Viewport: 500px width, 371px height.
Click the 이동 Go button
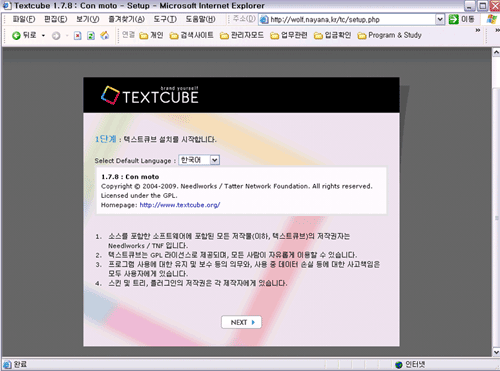coord(461,19)
